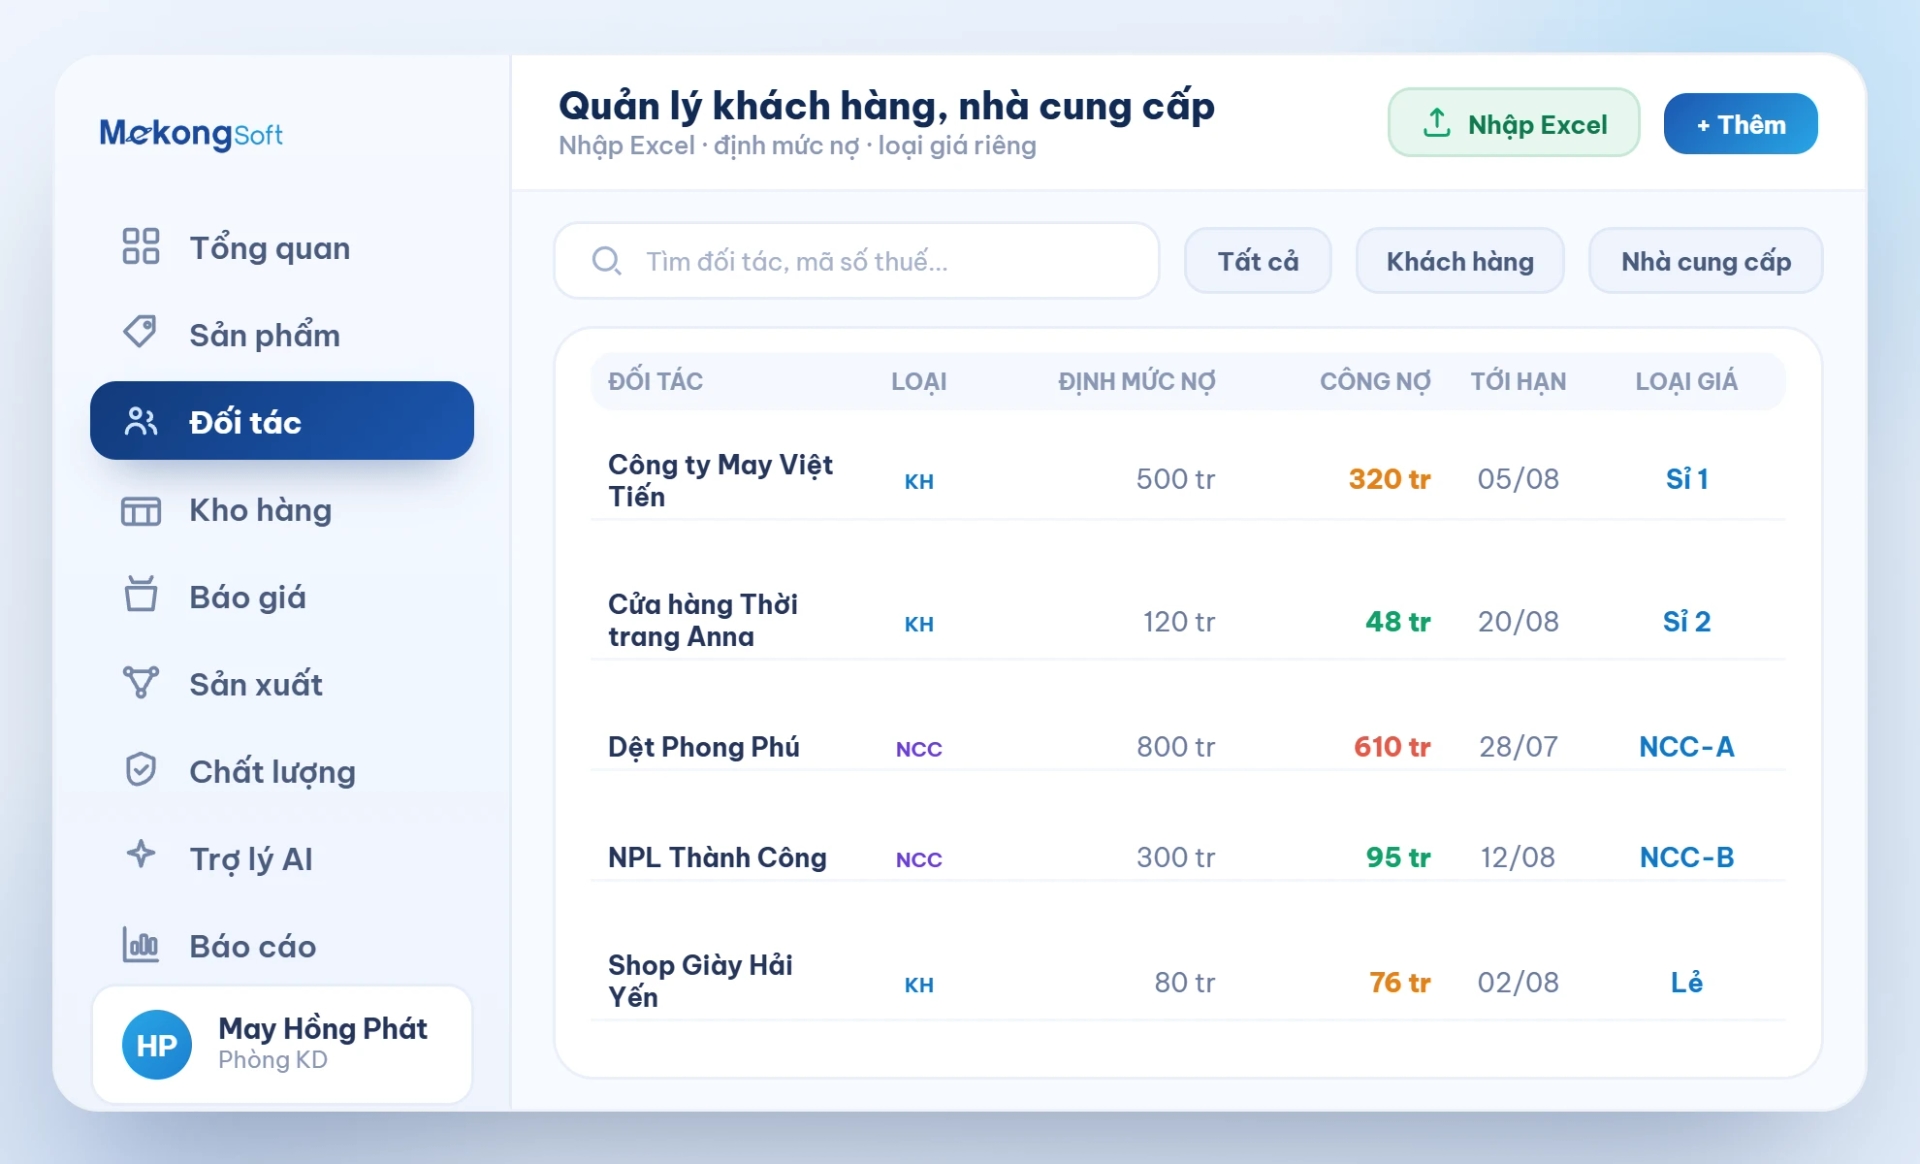The height and width of the screenshot is (1164, 1920).
Task: Click the Trợ lý AI sparkle icon
Action: point(141,854)
